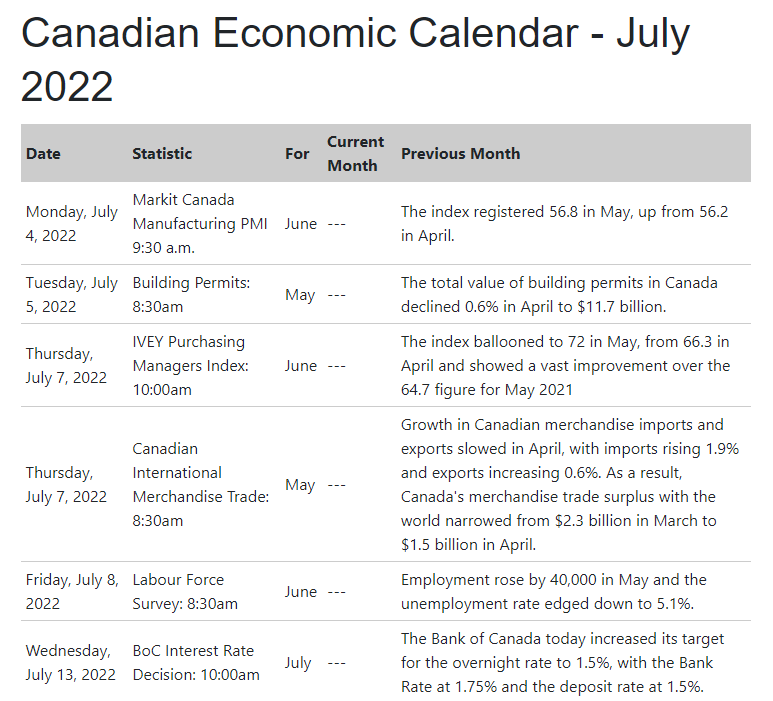This screenshot has width=773, height=701.
Task: Click the For column header
Action: point(297,154)
